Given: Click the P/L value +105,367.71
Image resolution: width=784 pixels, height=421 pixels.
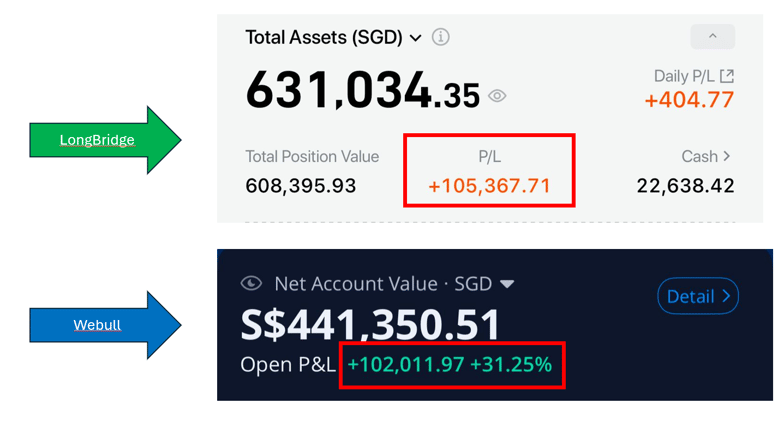Looking at the screenshot, I should point(489,186).
